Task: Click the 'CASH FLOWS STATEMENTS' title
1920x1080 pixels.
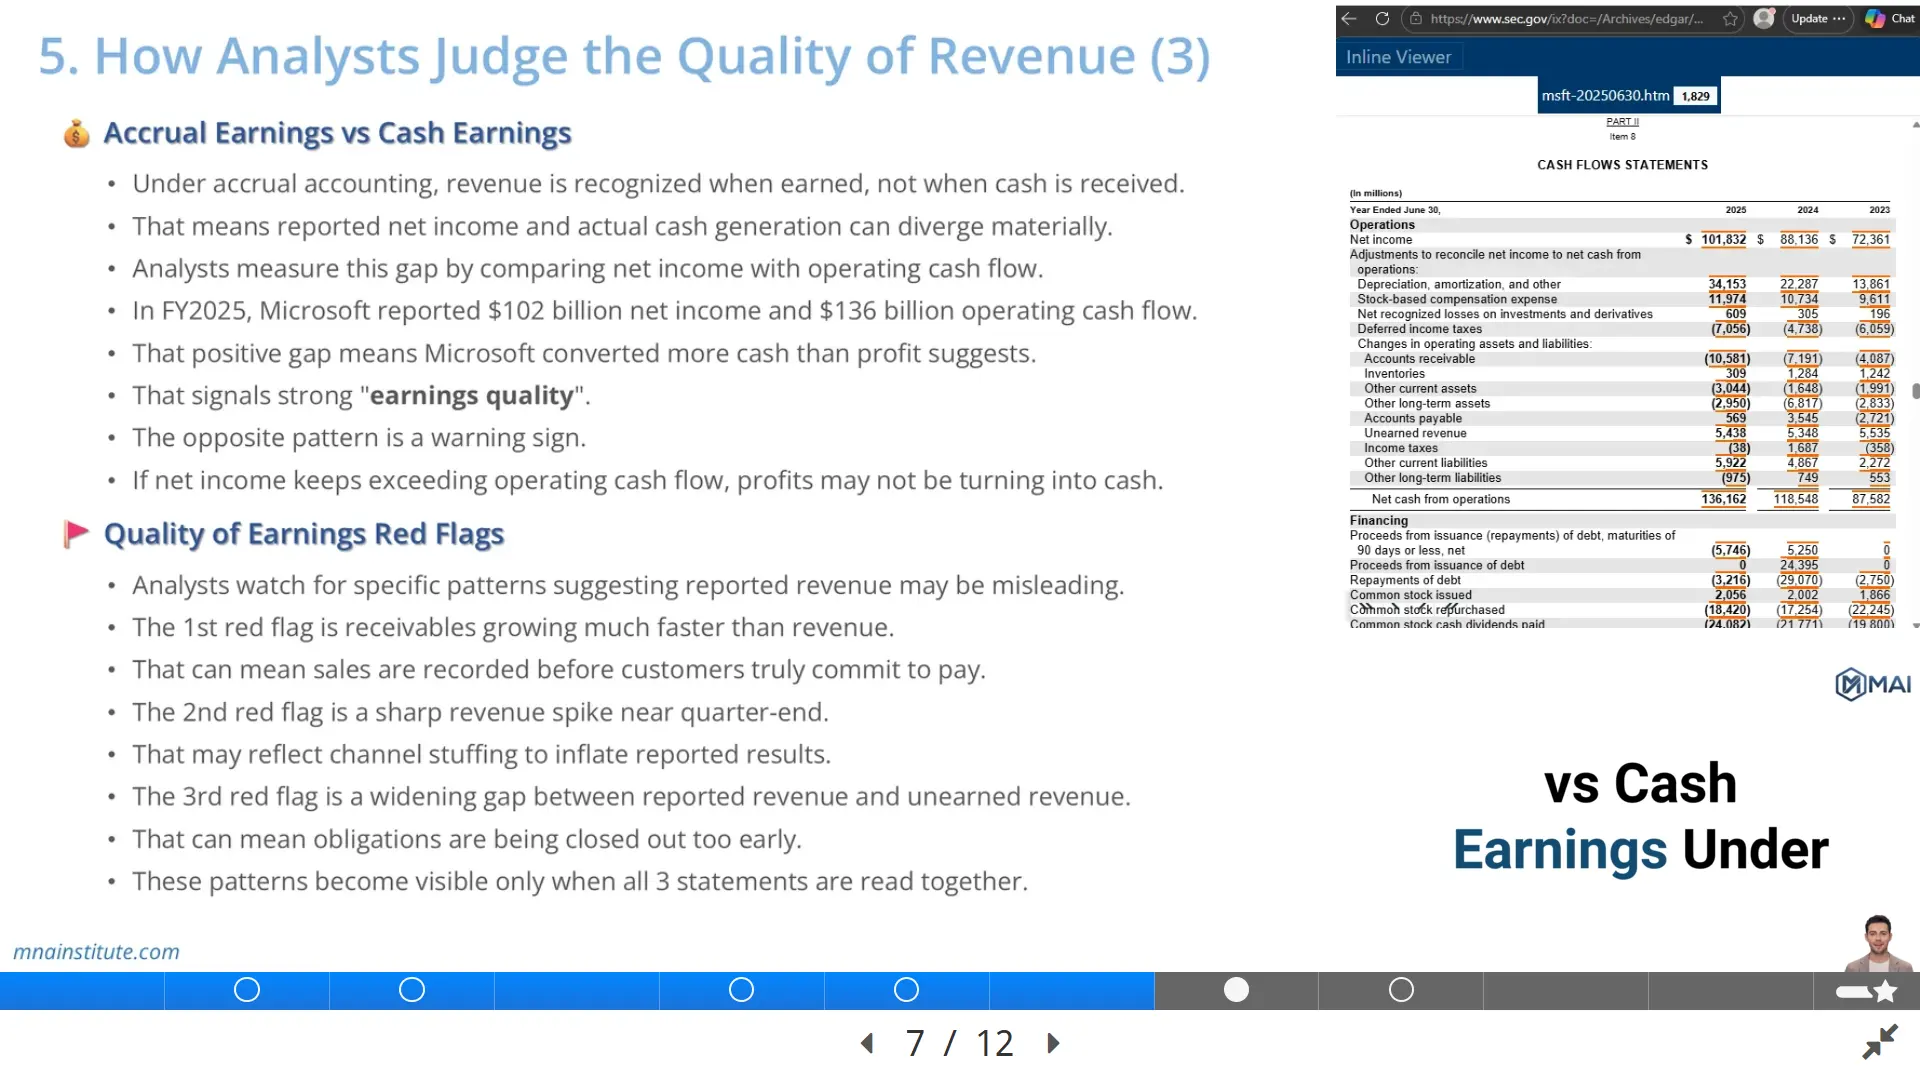Action: pyautogui.click(x=1622, y=165)
